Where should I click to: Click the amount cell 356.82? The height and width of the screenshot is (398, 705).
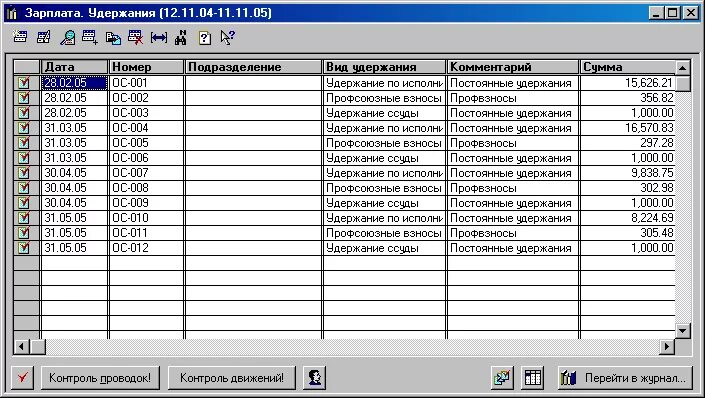(628, 98)
